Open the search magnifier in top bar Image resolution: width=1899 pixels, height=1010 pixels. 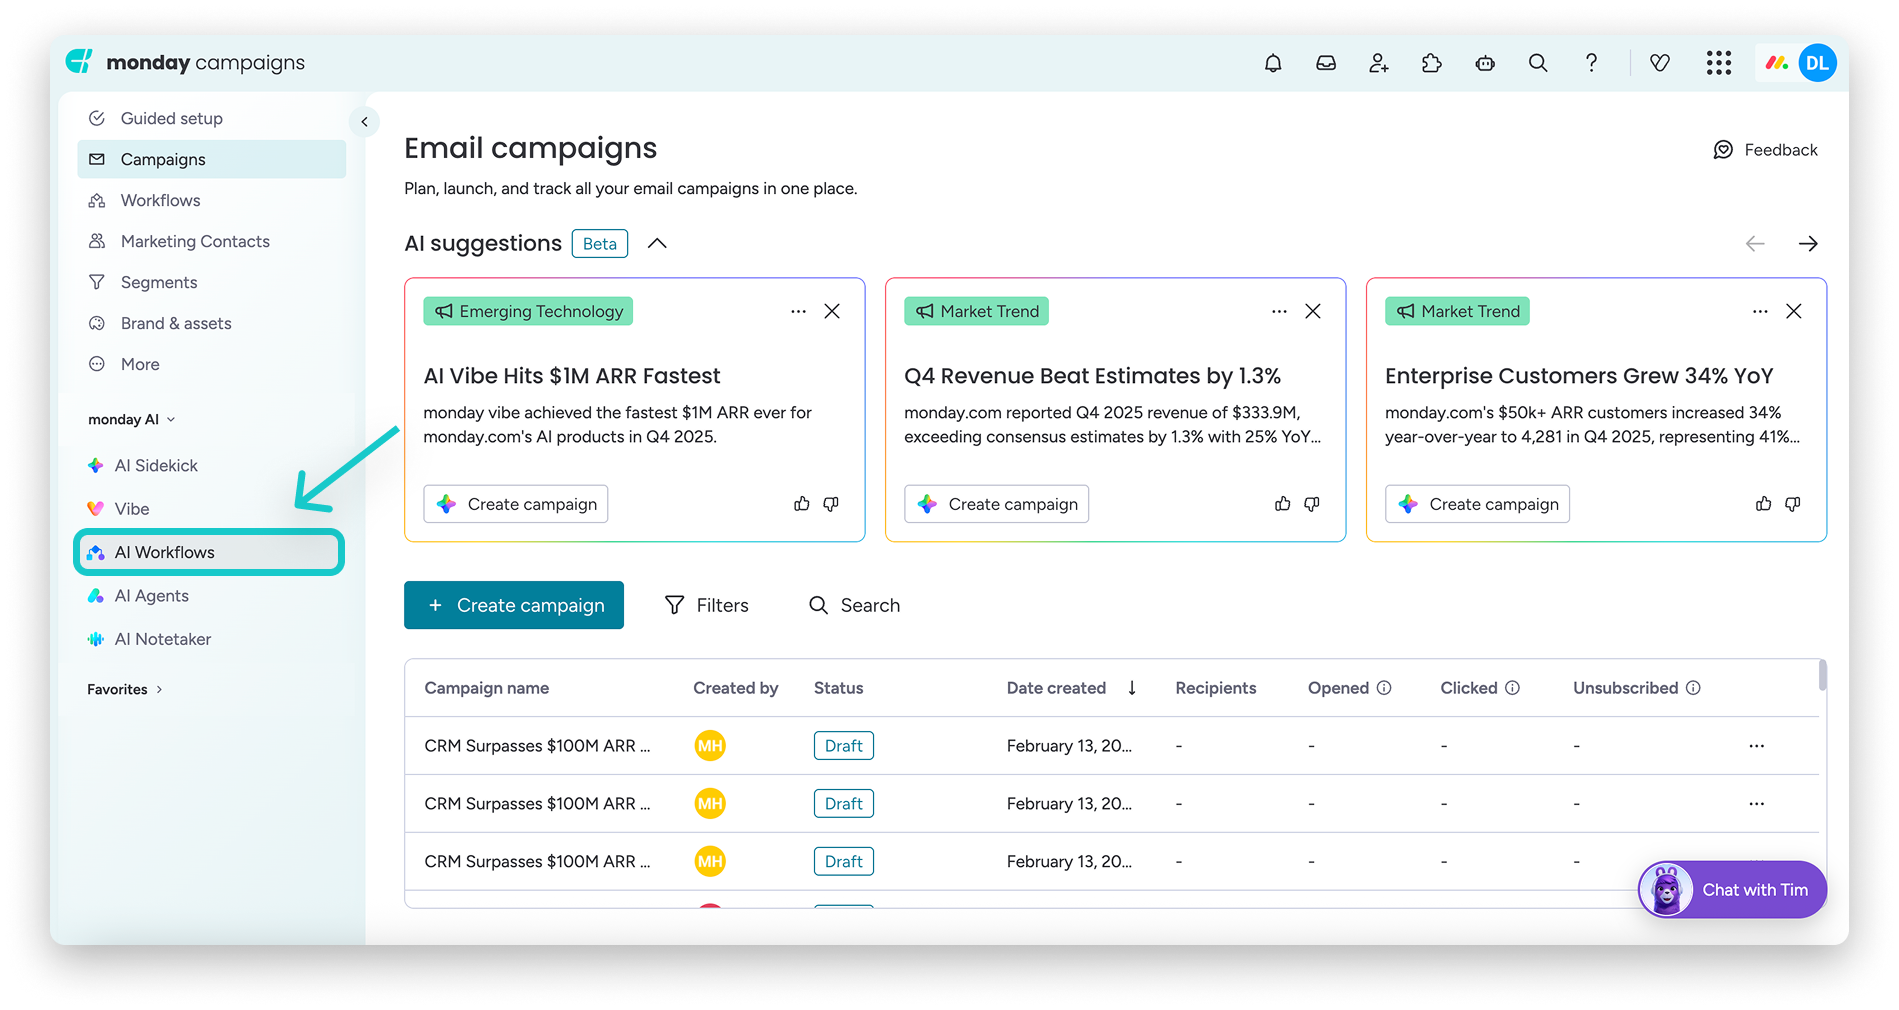[x=1538, y=63]
